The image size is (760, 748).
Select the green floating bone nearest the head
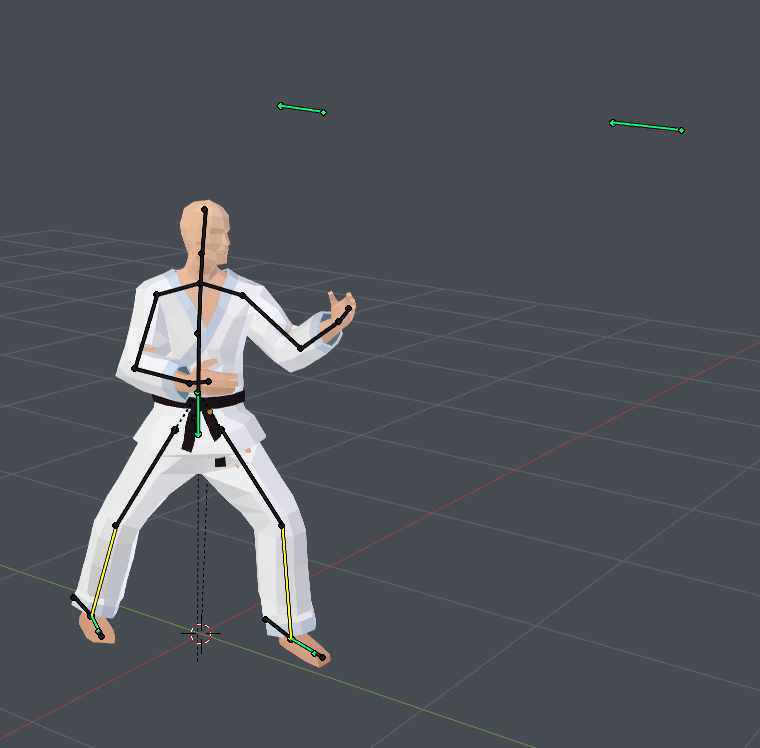301,109
